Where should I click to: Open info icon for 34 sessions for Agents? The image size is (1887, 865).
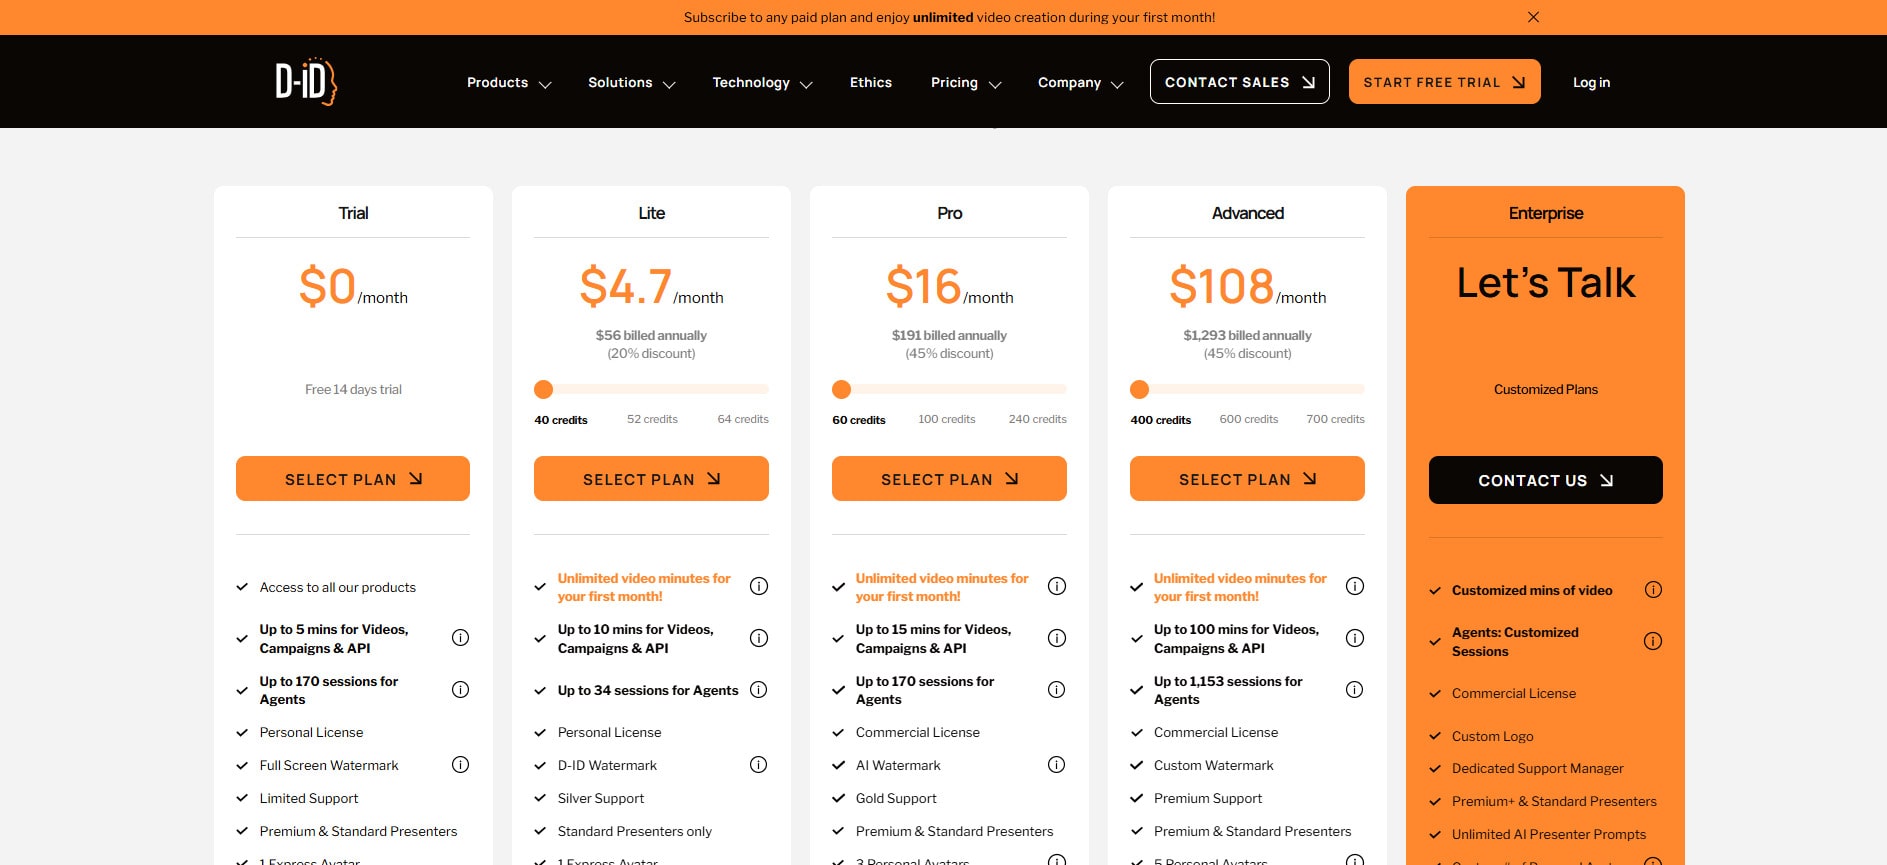759,689
